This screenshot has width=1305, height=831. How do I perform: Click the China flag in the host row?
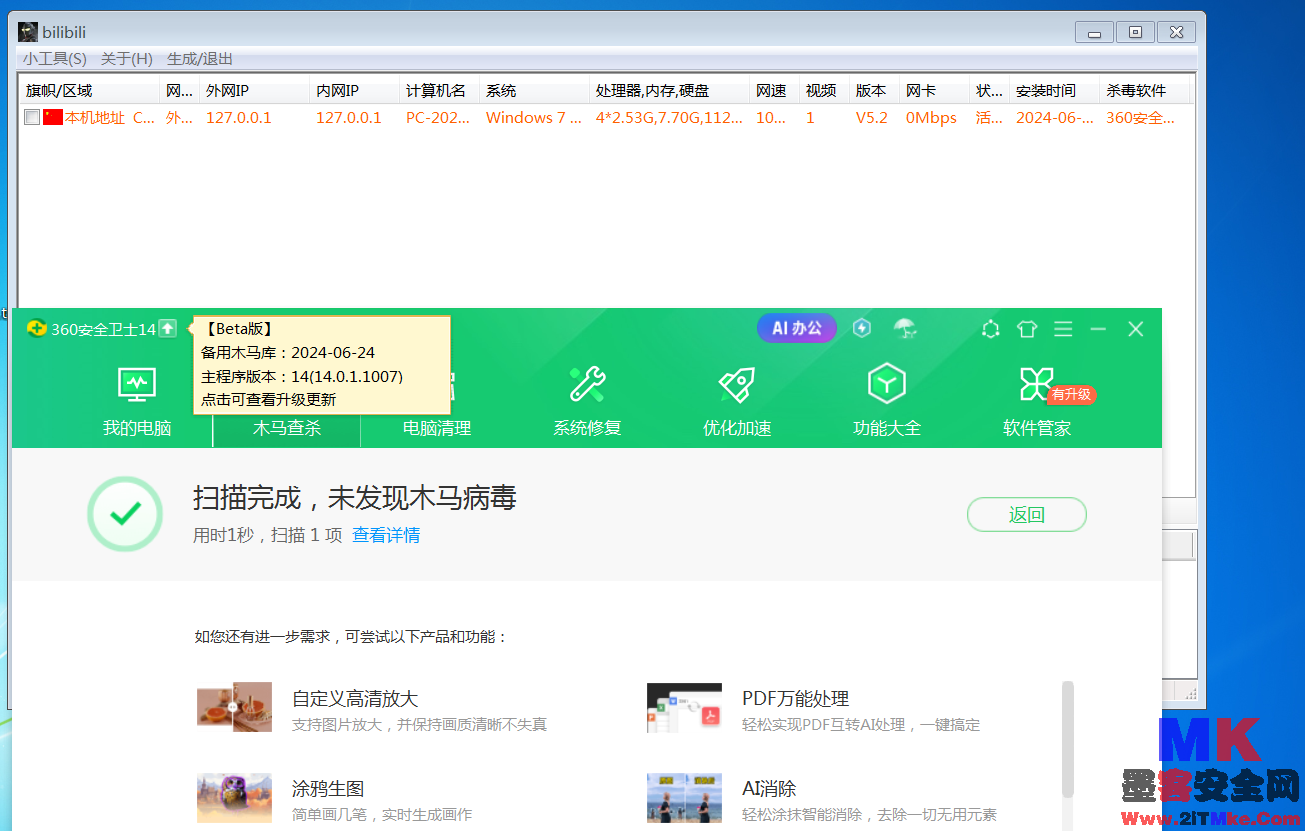[53, 118]
